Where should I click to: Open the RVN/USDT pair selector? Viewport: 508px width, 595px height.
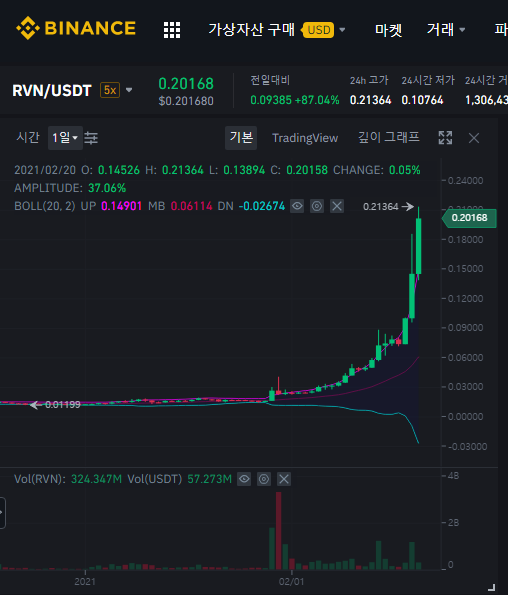coord(52,90)
